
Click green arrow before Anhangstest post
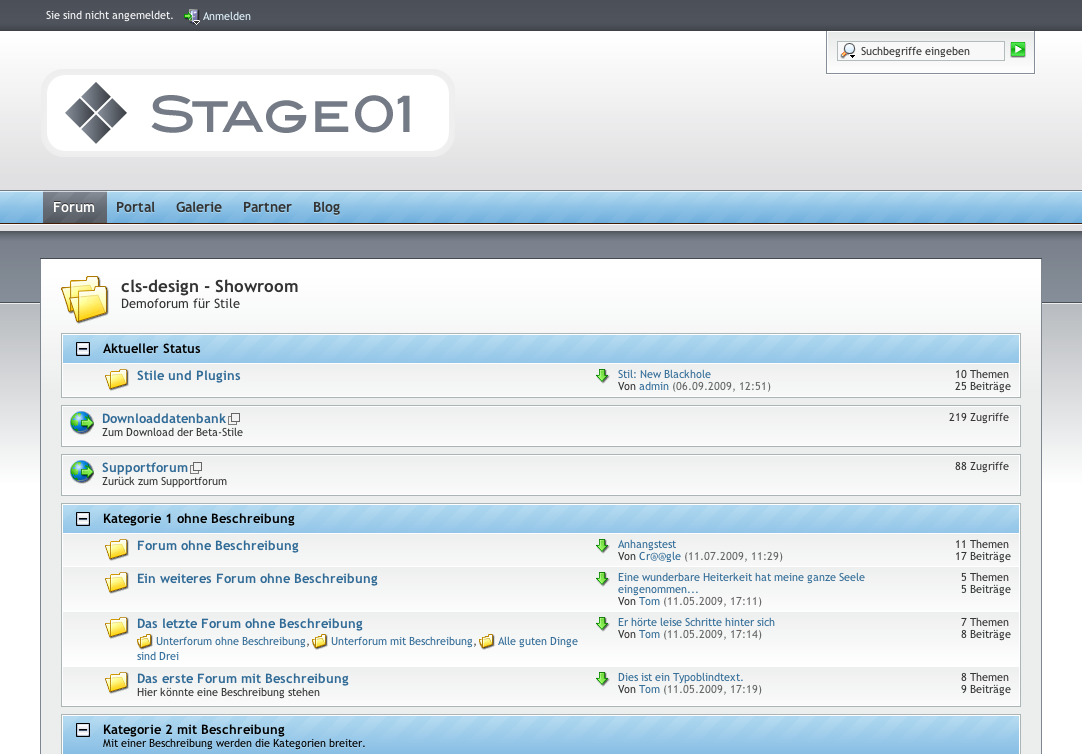[602, 546]
